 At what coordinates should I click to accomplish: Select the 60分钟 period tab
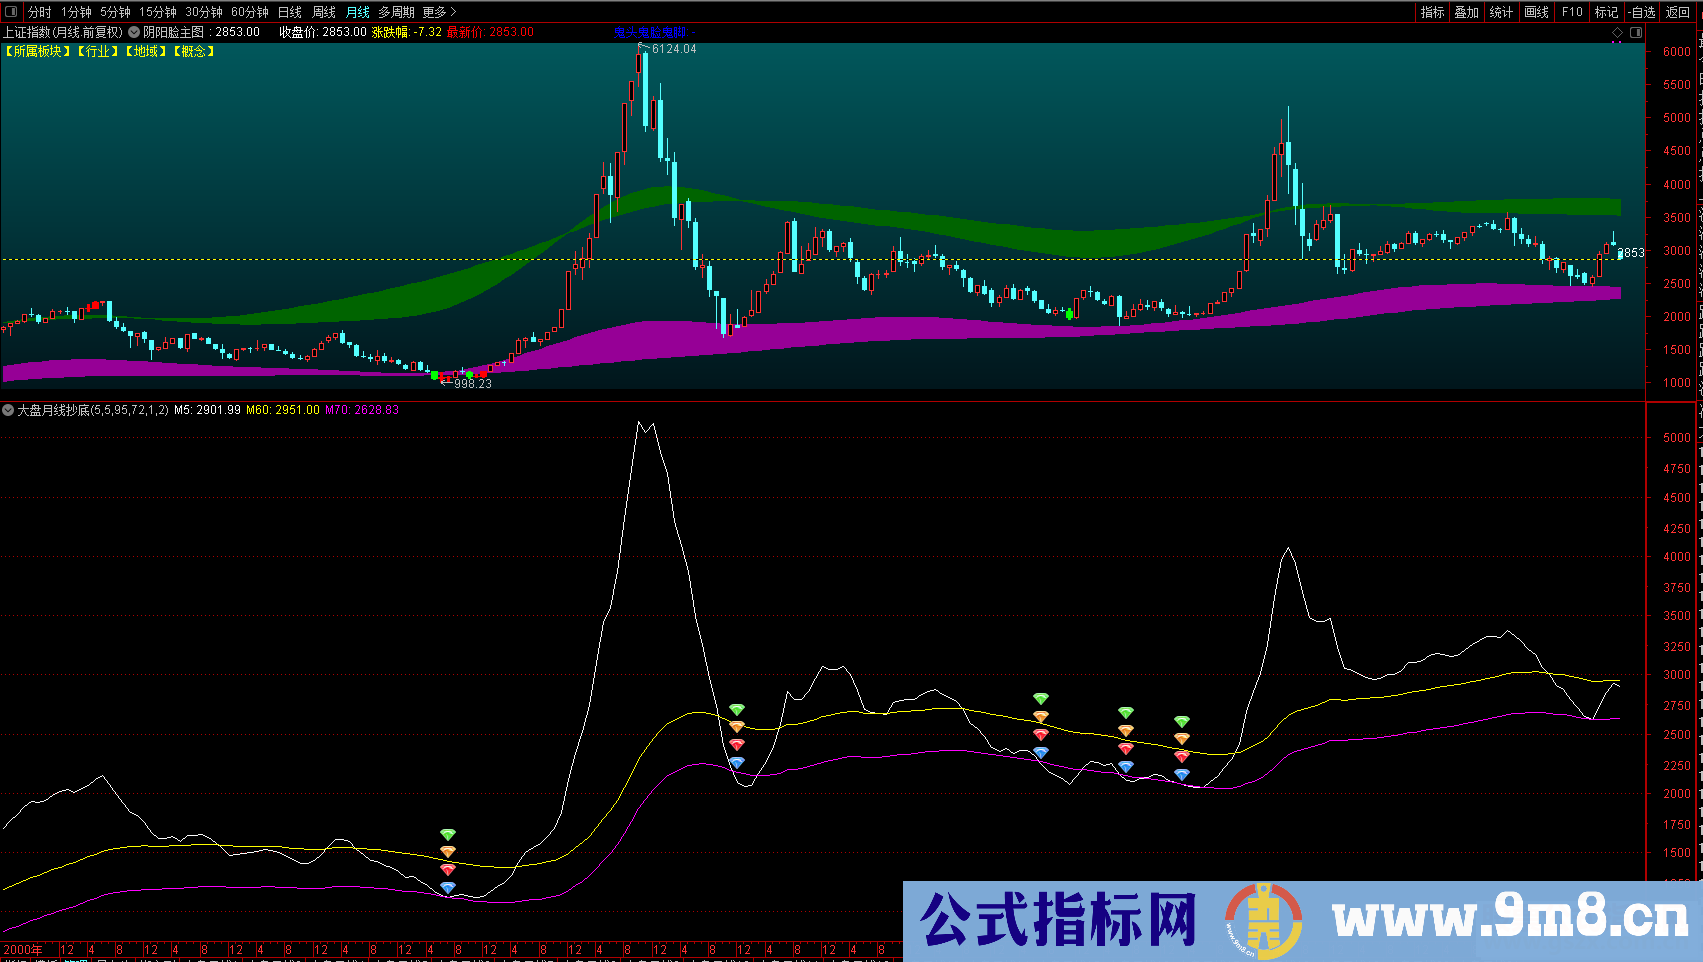pos(250,12)
